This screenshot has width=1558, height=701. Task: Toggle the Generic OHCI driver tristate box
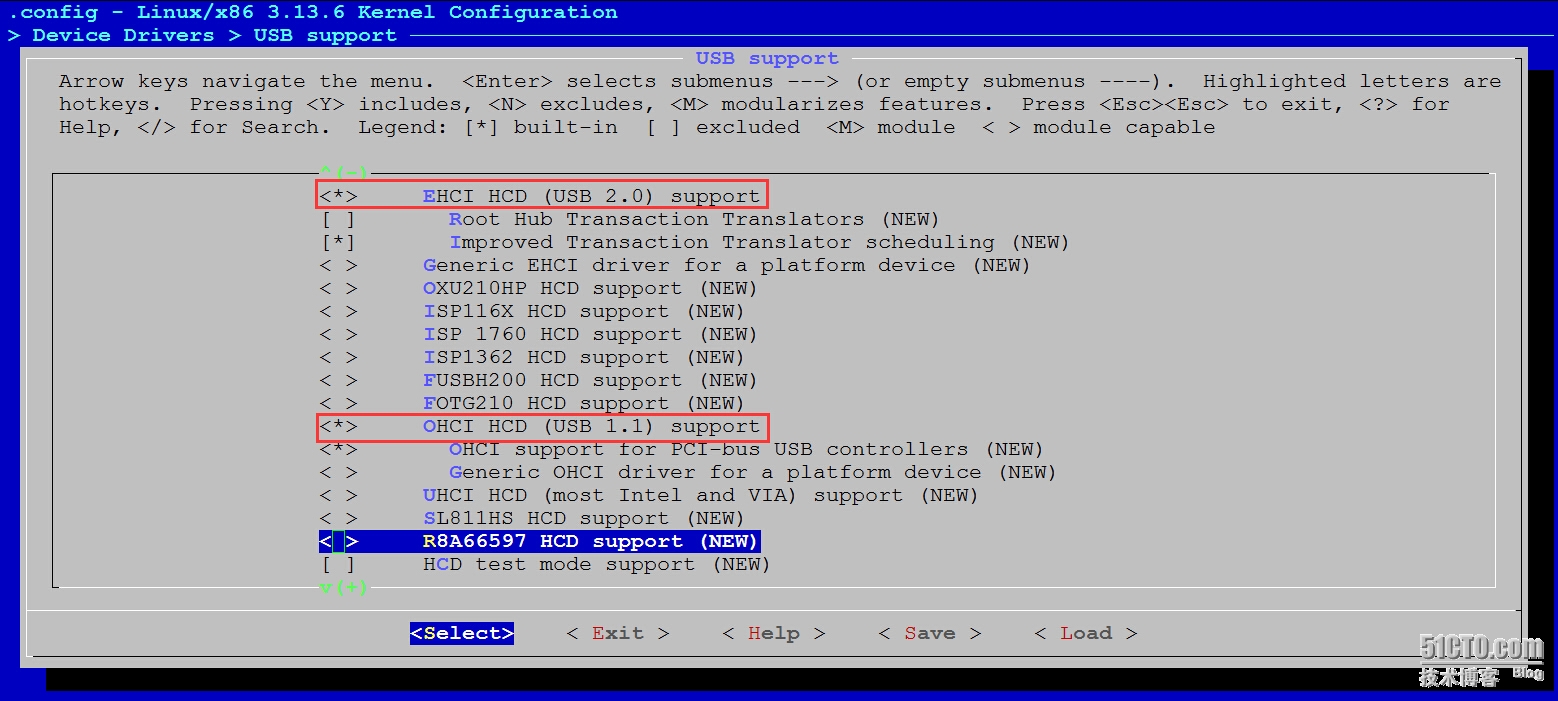point(339,472)
